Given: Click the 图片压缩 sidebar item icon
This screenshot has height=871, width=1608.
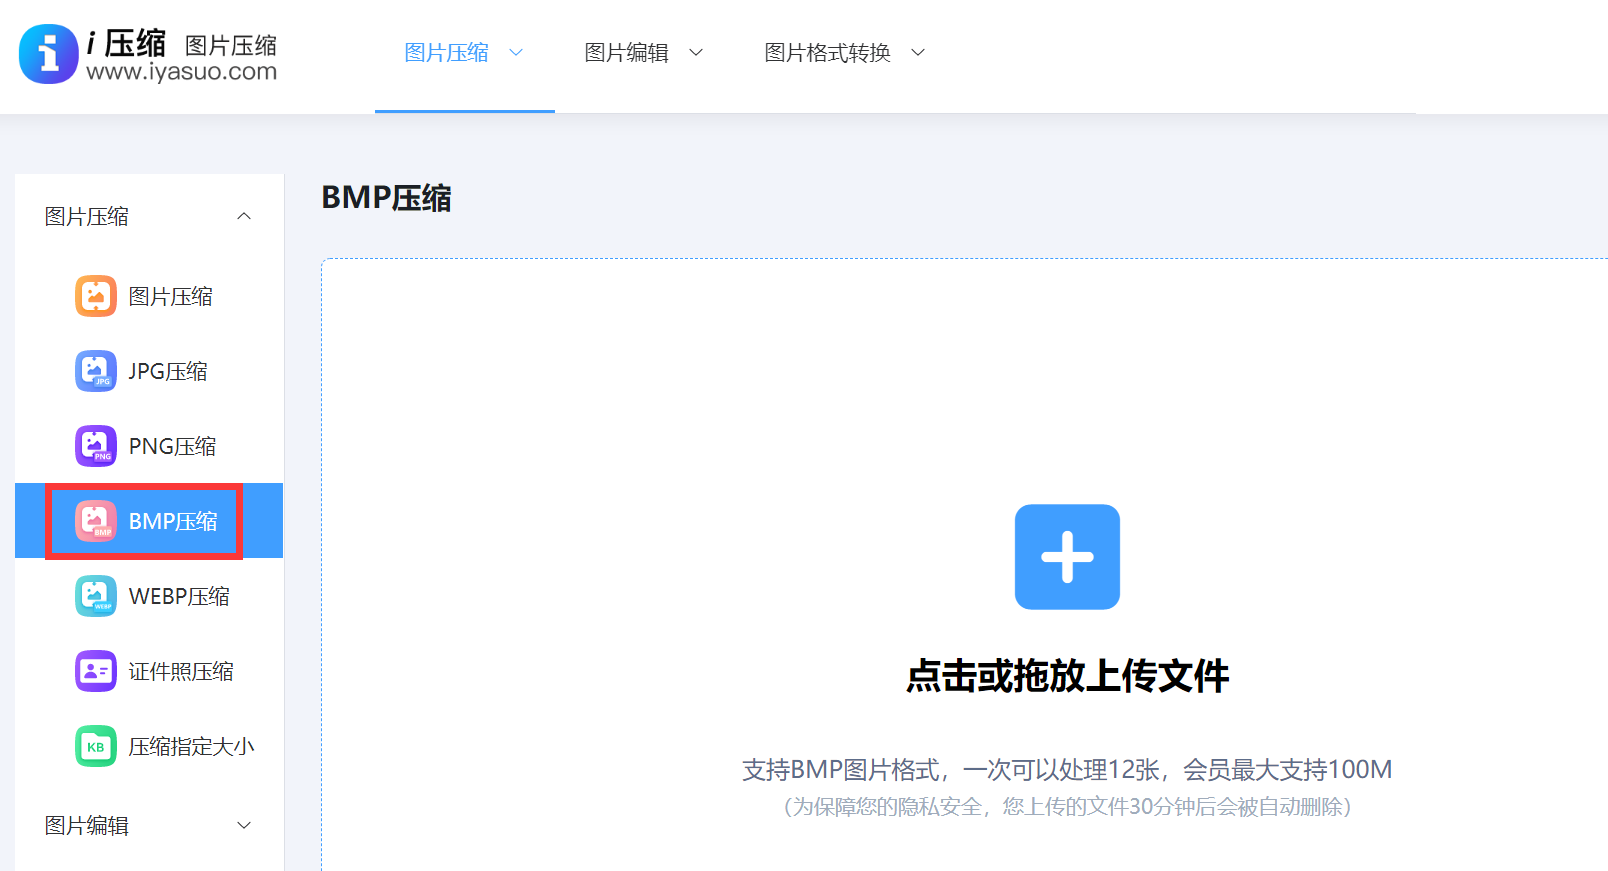Looking at the screenshot, I should tap(95, 296).
